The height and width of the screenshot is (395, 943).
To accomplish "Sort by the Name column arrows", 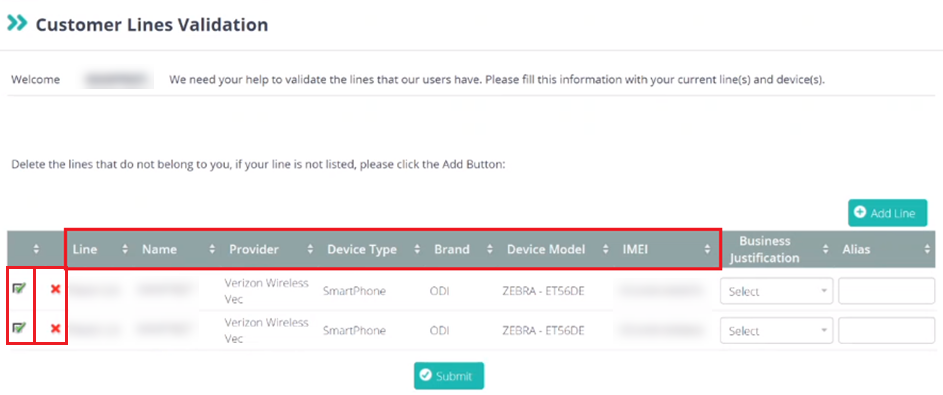I will point(212,249).
